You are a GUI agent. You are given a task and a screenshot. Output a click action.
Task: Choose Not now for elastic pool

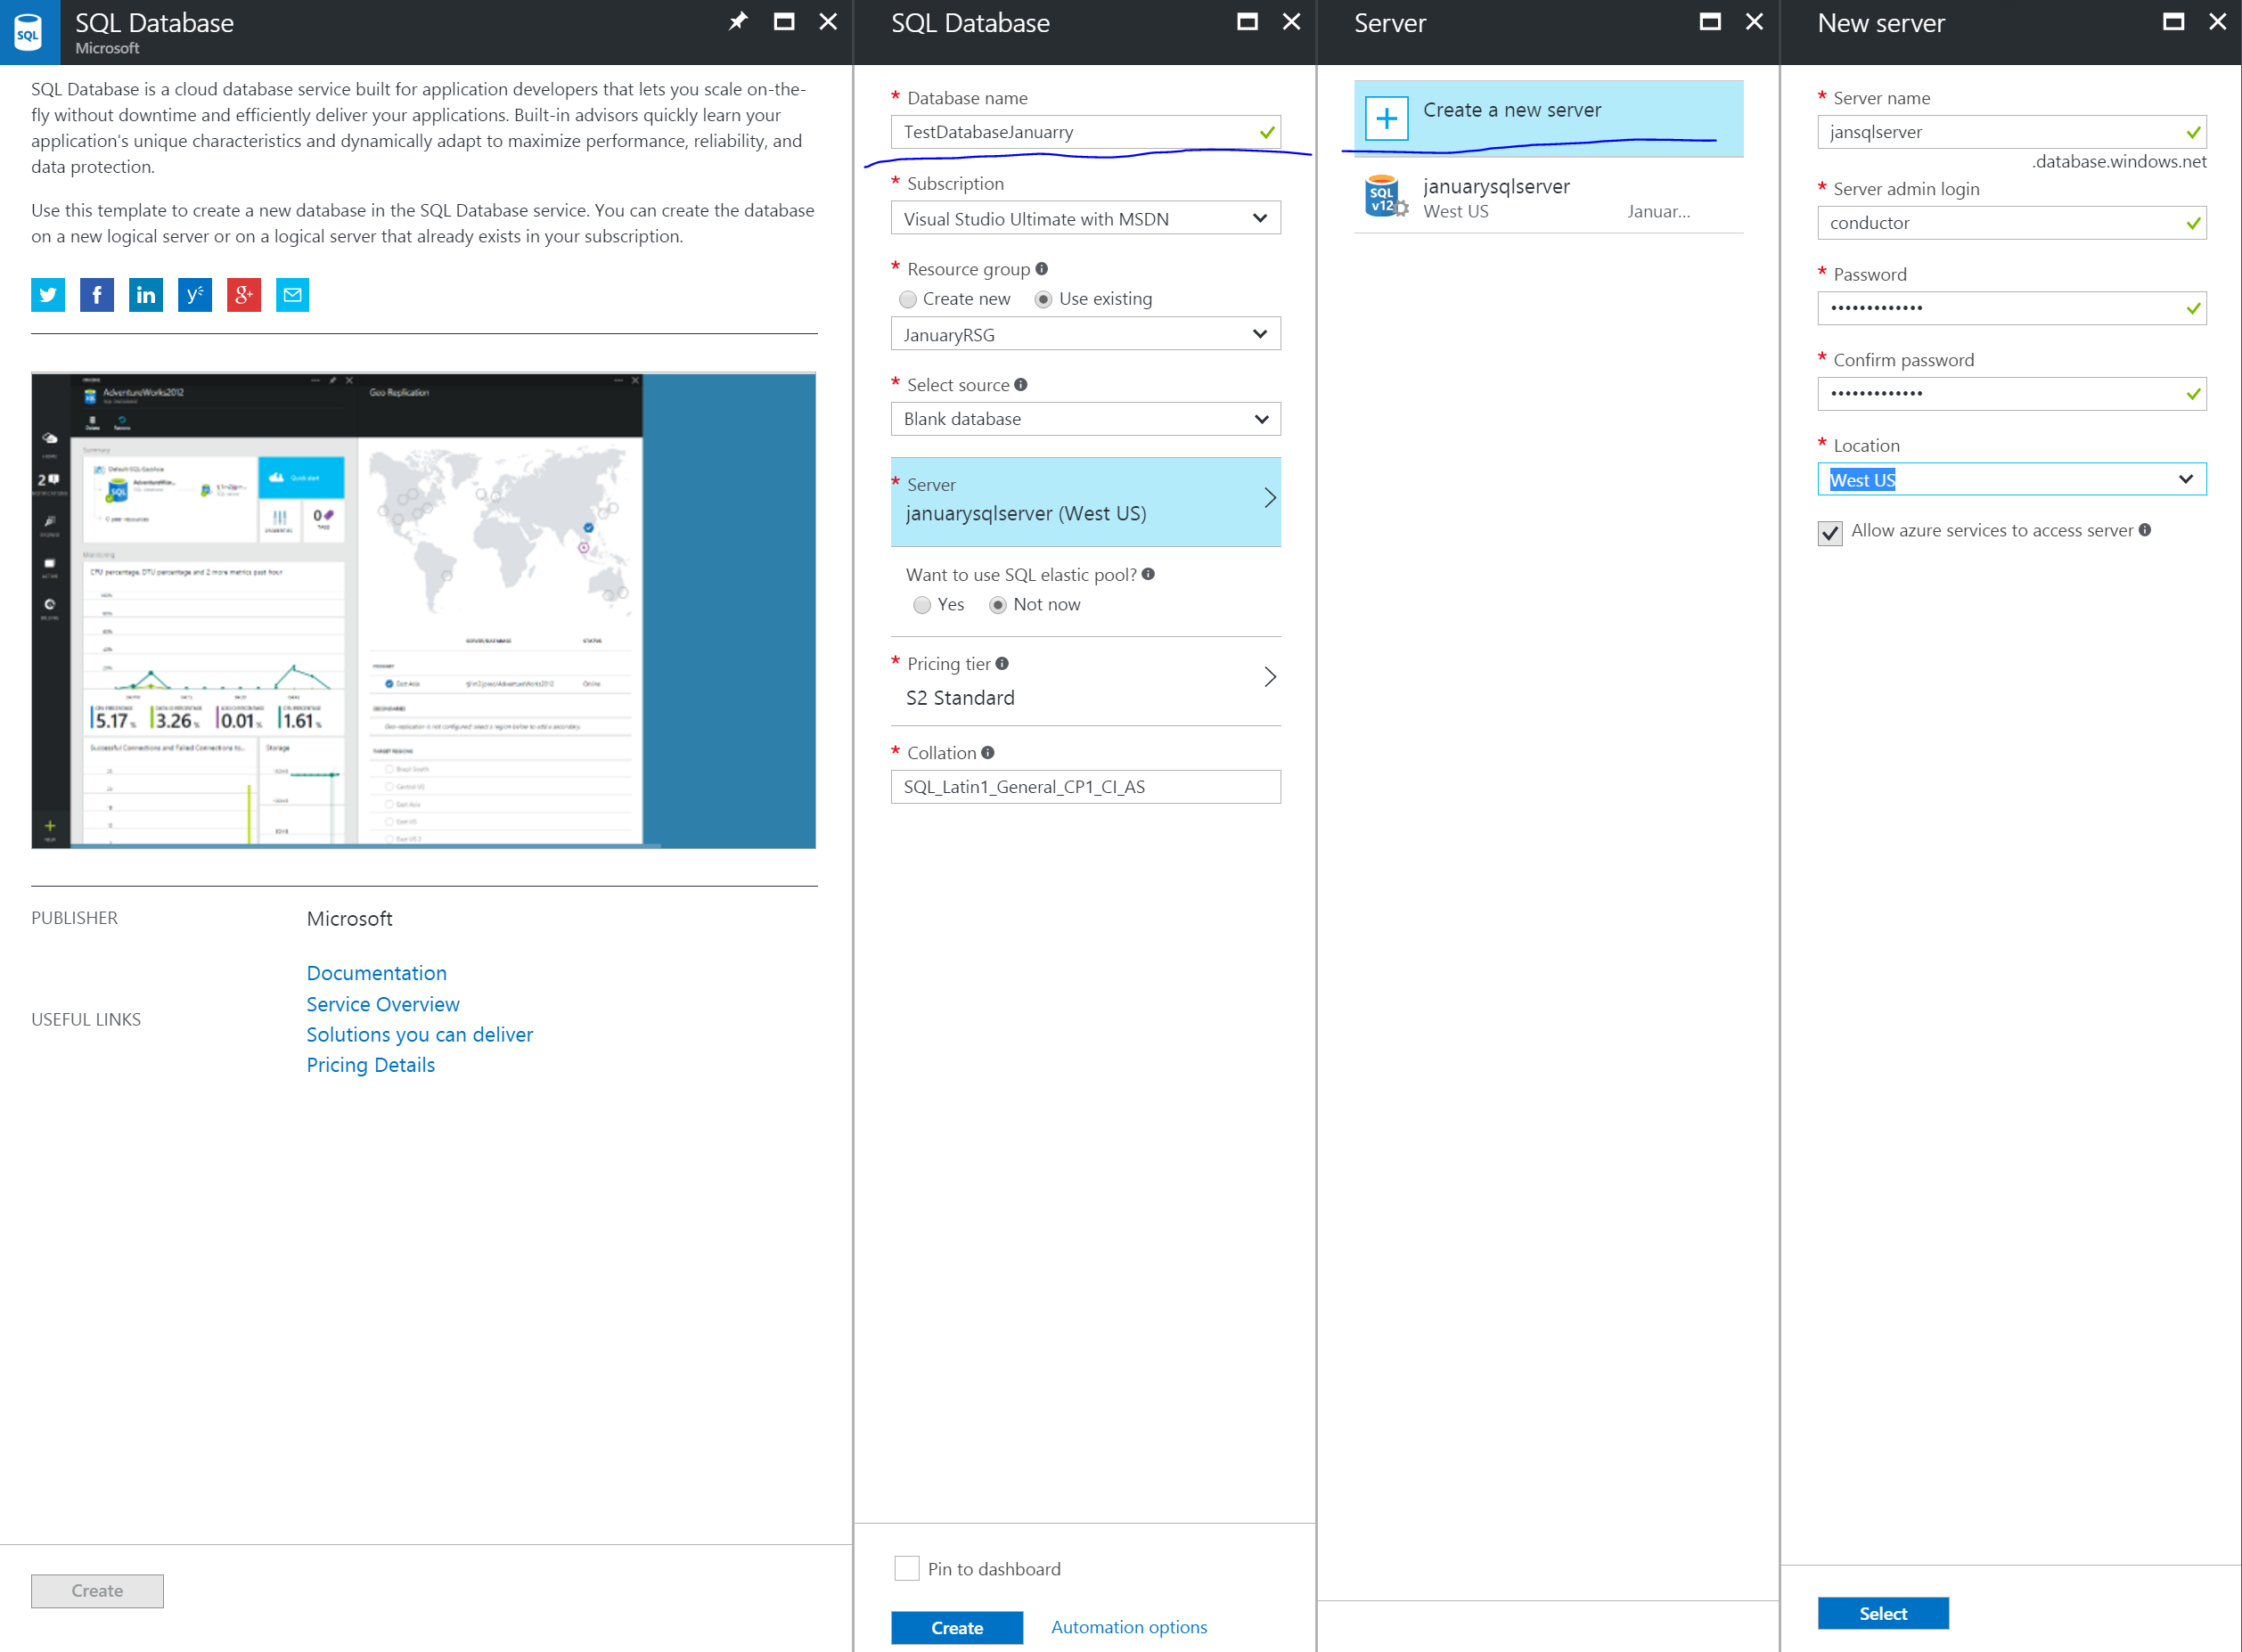(x=997, y=605)
